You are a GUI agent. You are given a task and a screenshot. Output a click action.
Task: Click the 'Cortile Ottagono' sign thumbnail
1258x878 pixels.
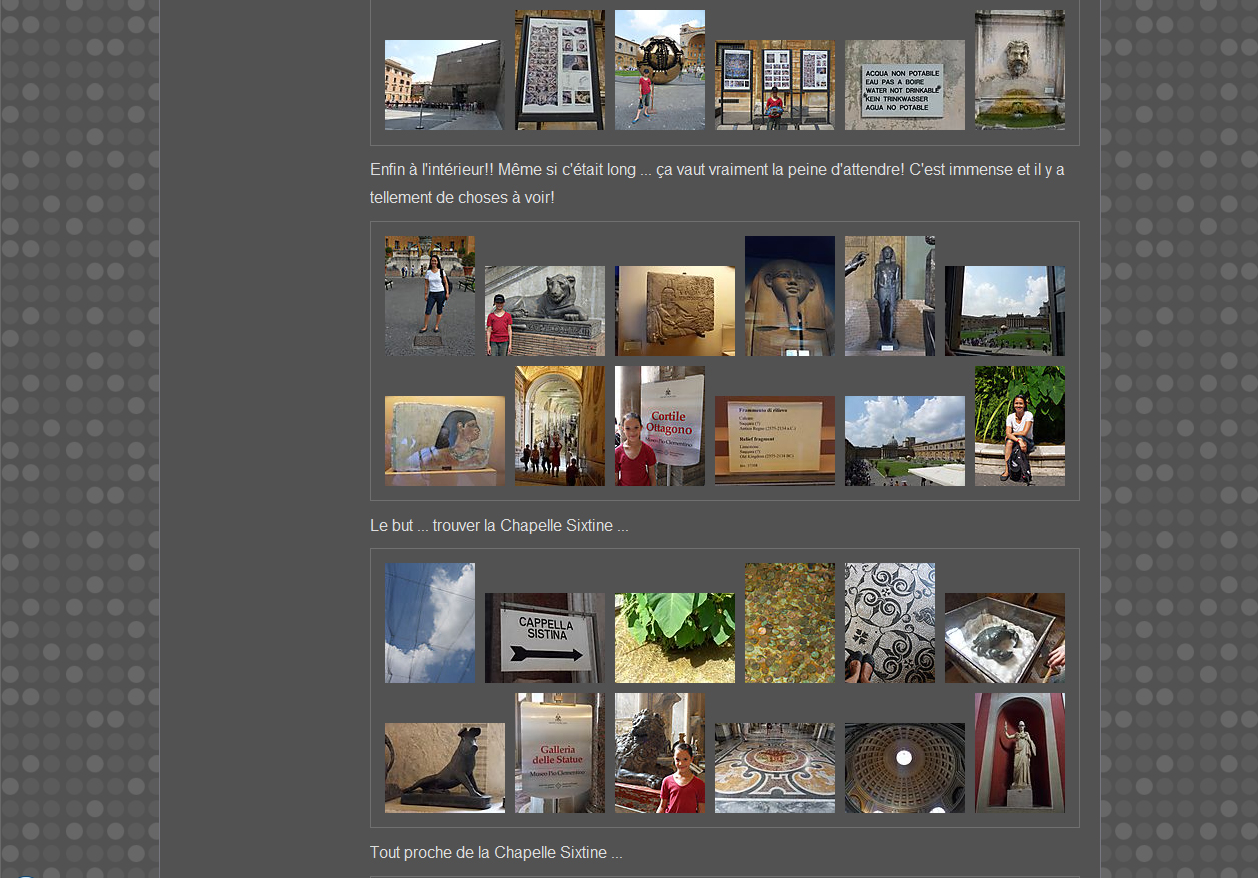click(x=659, y=426)
